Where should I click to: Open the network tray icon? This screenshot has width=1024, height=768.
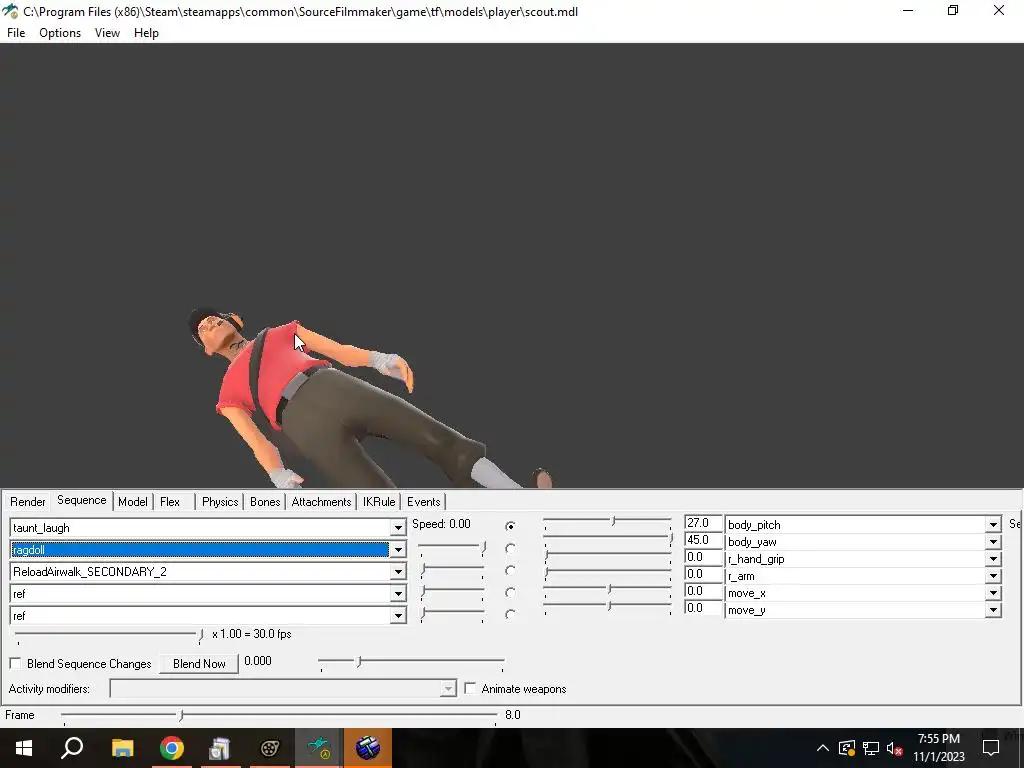(x=871, y=748)
